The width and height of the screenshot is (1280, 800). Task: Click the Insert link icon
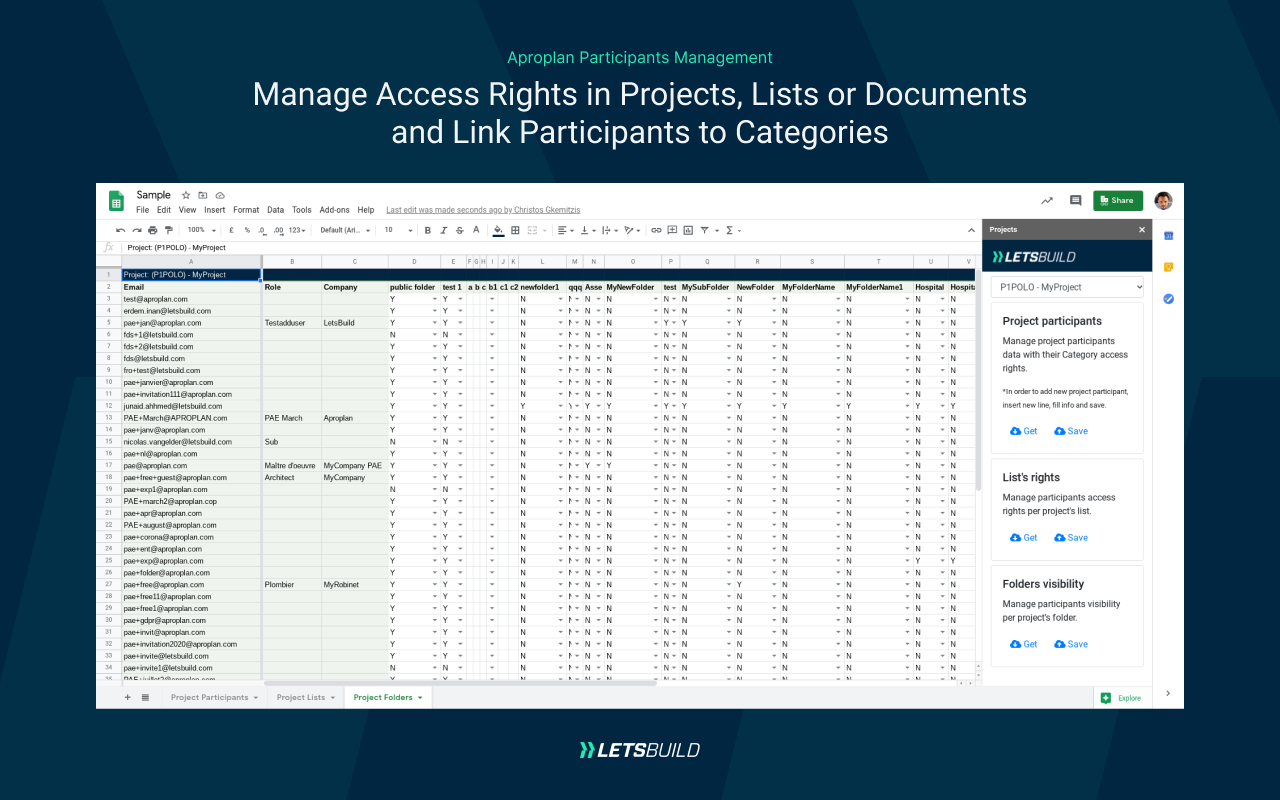tap(656, 230)
